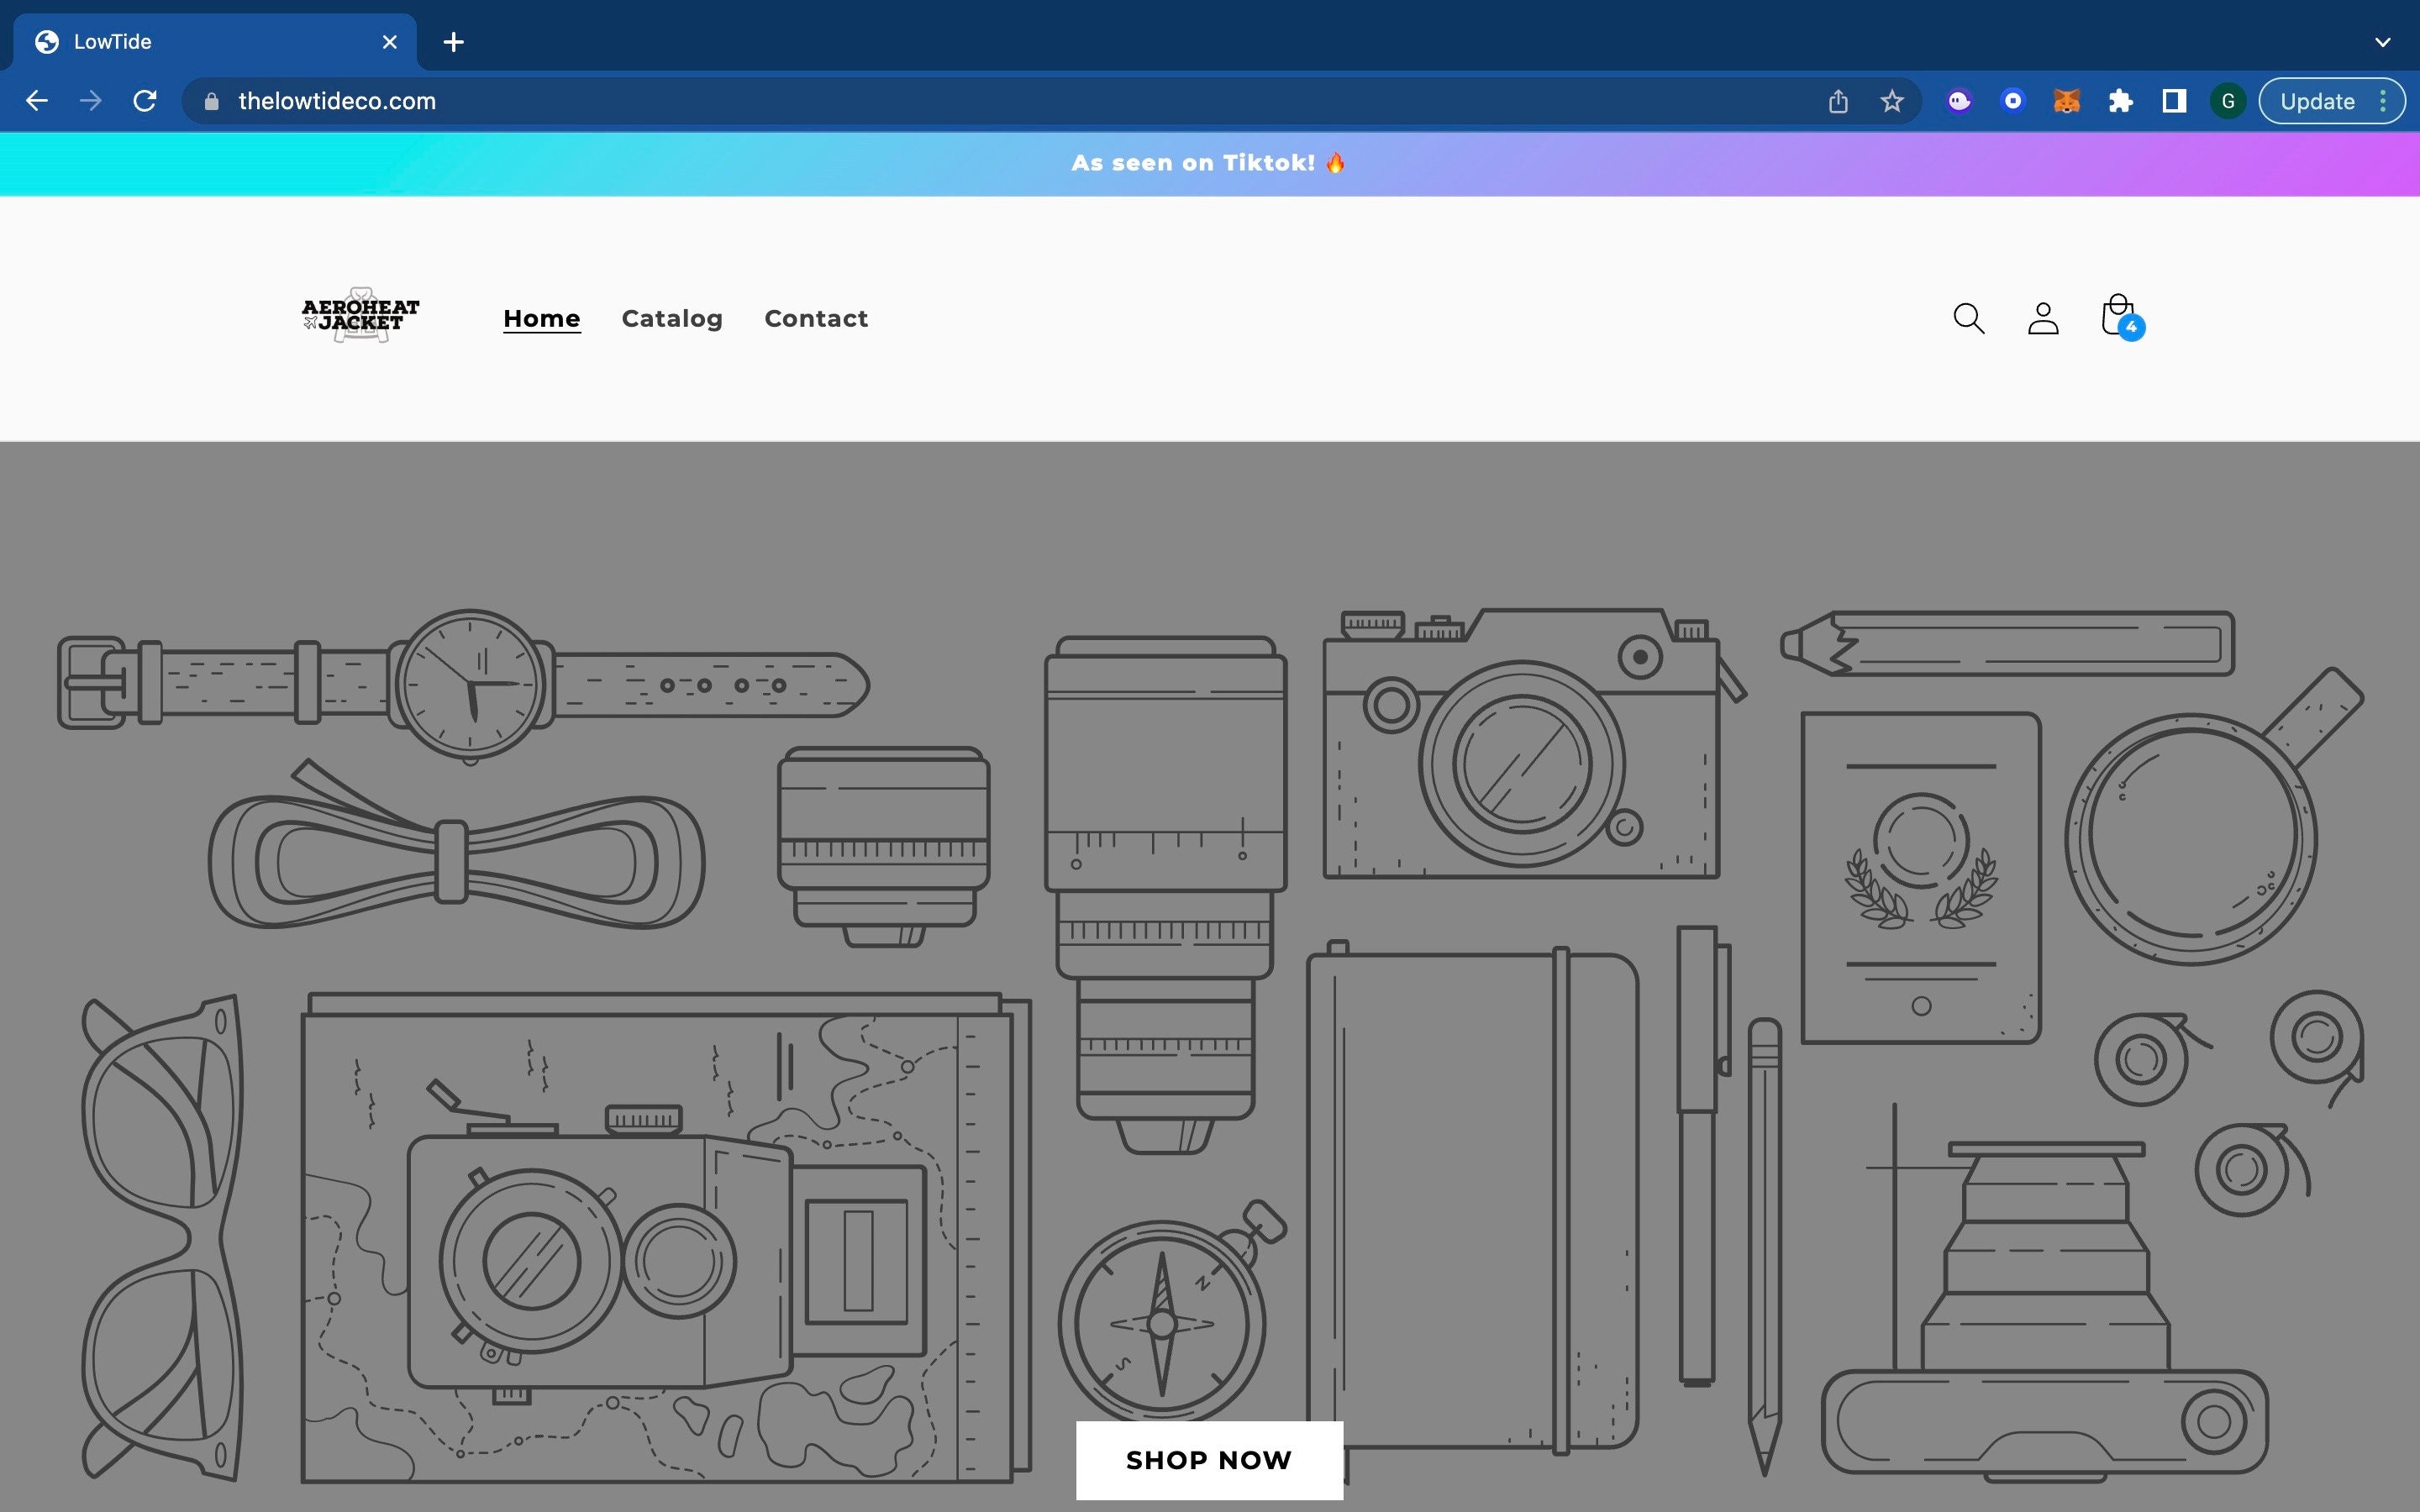Click the Update browser button
This screenshot has height=1512, width=2420.
tap(2318, 100)
